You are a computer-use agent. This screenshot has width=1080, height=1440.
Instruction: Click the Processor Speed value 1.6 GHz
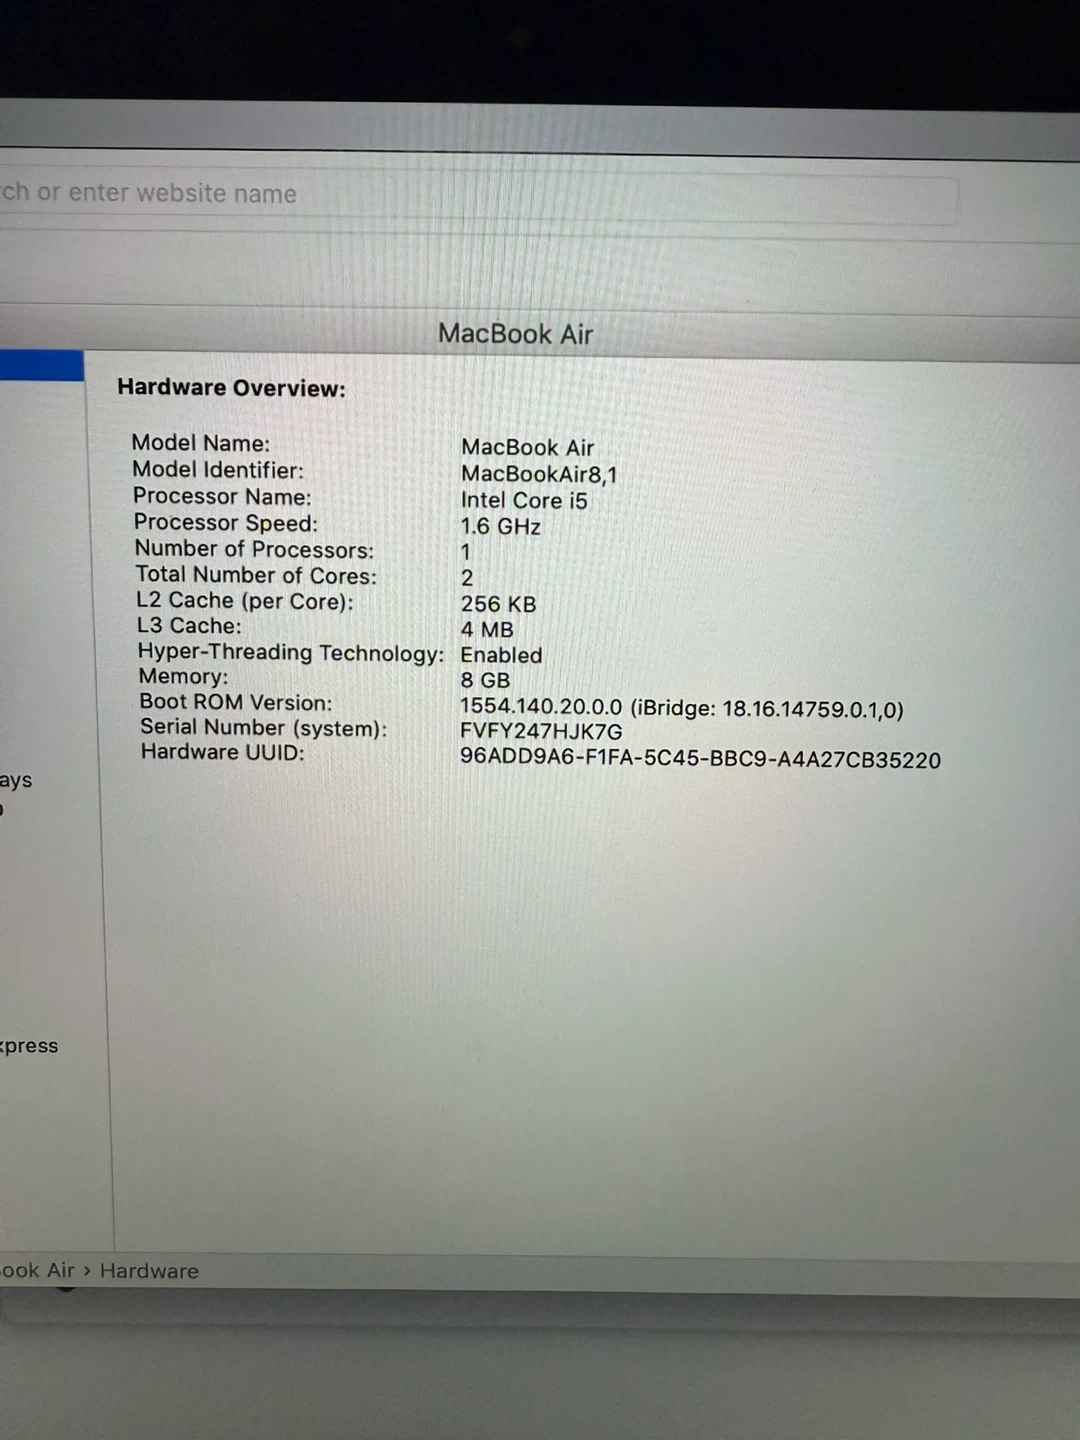point(500,527)
